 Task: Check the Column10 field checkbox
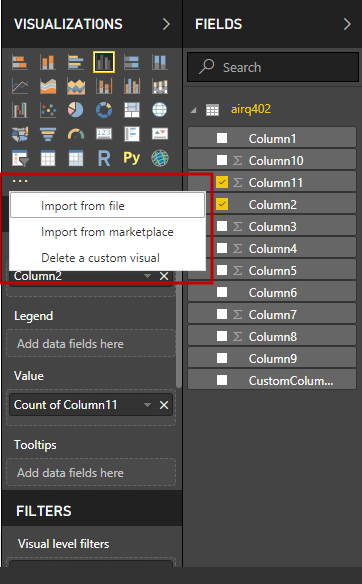[x=222, y=160]
